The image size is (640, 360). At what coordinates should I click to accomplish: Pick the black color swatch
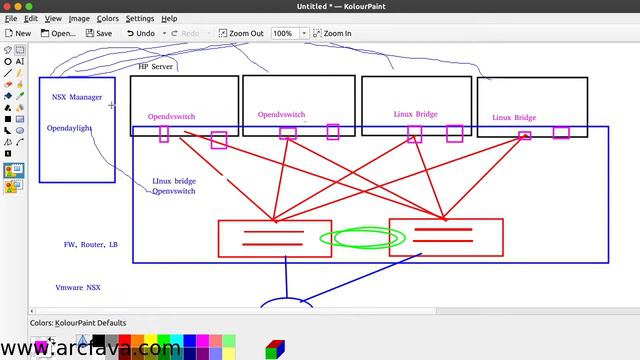pyautogui.click(x=98, y=341)
